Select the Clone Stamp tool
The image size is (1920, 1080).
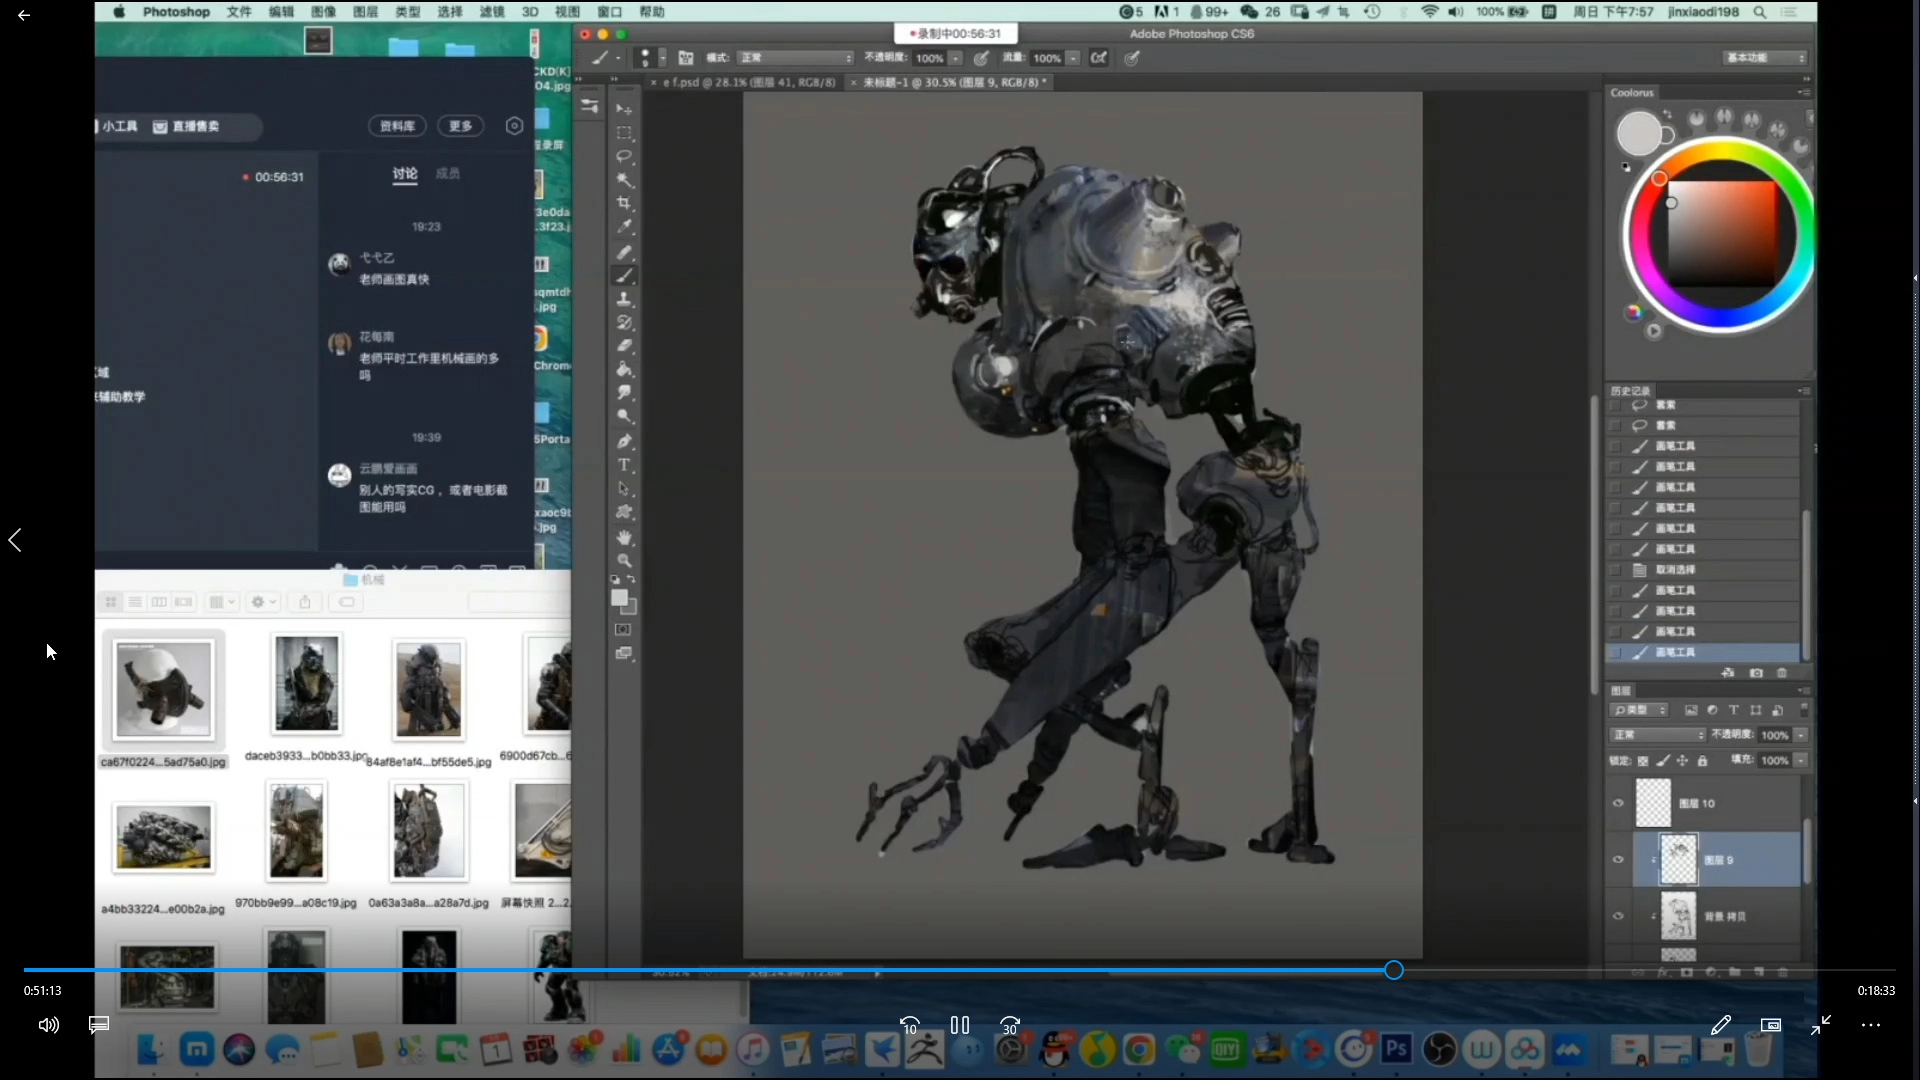[624, 299]
